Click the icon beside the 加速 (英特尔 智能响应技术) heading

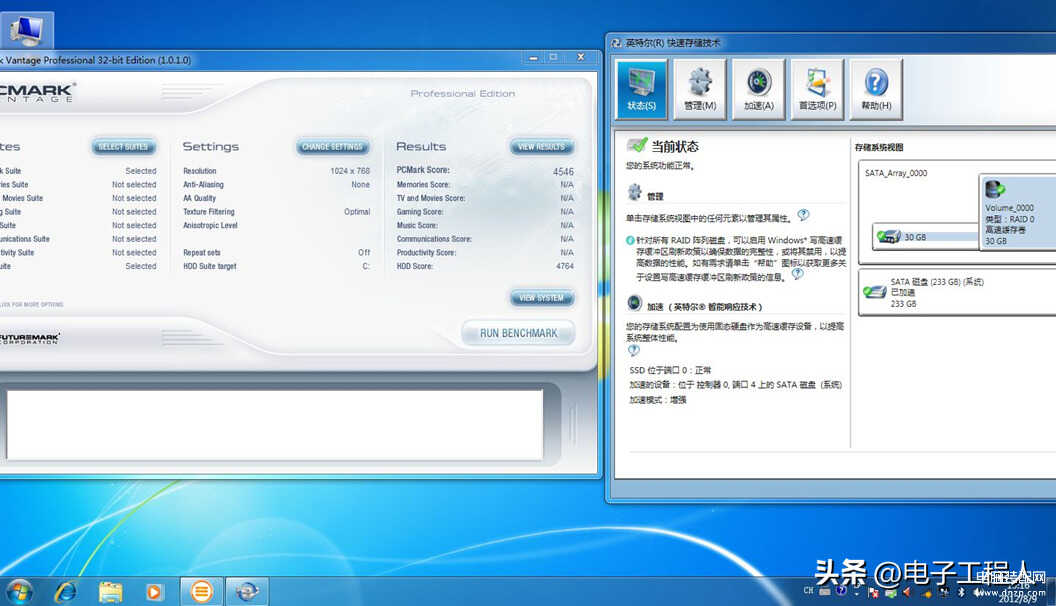634,303
